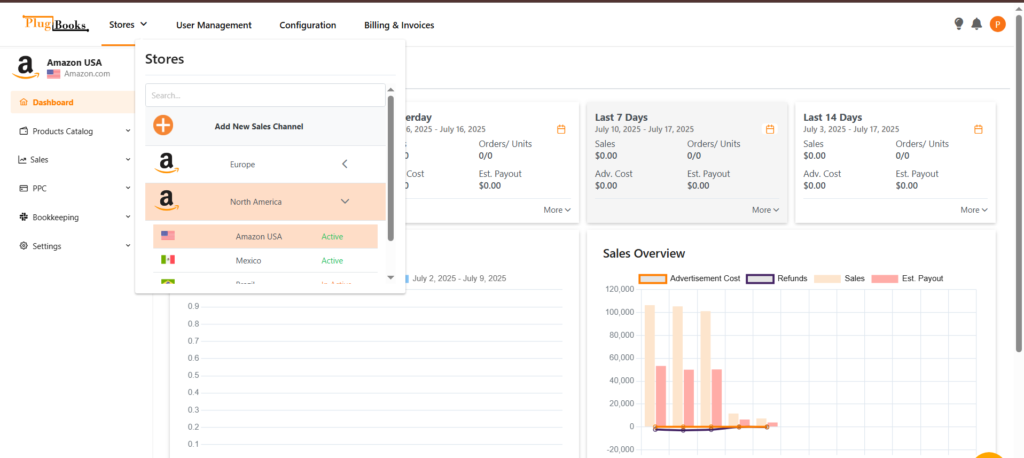Image resolution: width=1024 pixels, height=458 pixels.
Task: Click the Mexico flag icon
Action: point(168,259)
